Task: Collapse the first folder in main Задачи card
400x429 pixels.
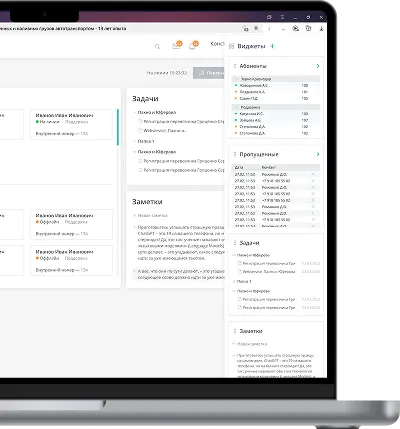Action: click(134, 113)
